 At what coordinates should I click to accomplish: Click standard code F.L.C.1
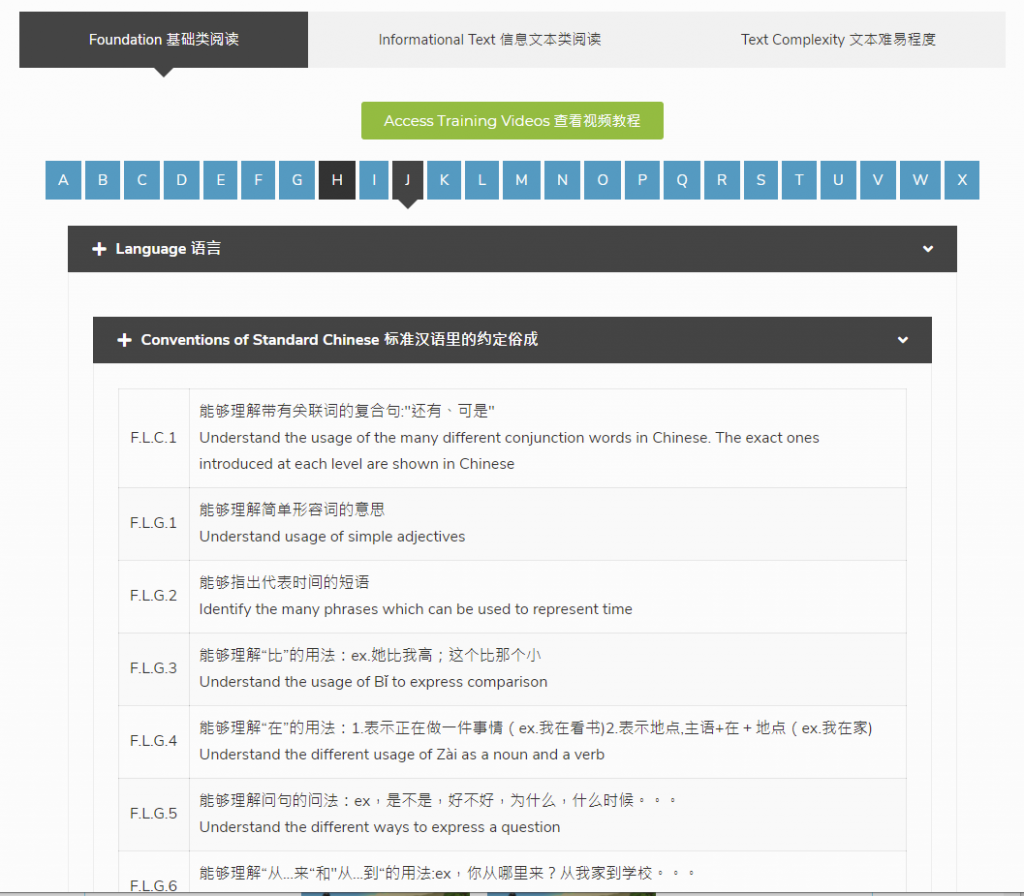[x=153, y=438]
